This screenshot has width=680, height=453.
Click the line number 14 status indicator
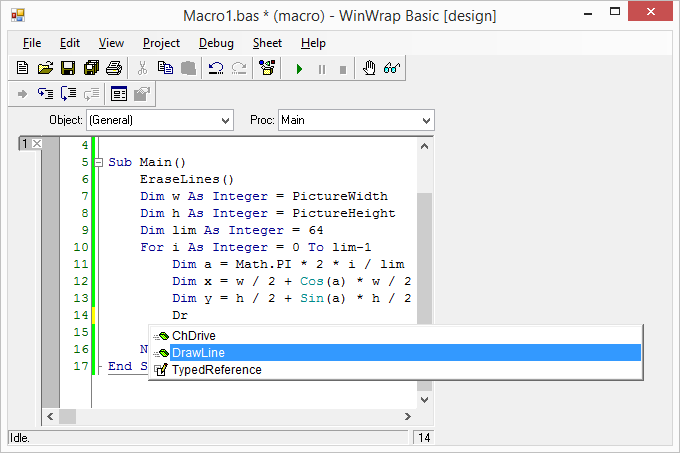(424, 438)
